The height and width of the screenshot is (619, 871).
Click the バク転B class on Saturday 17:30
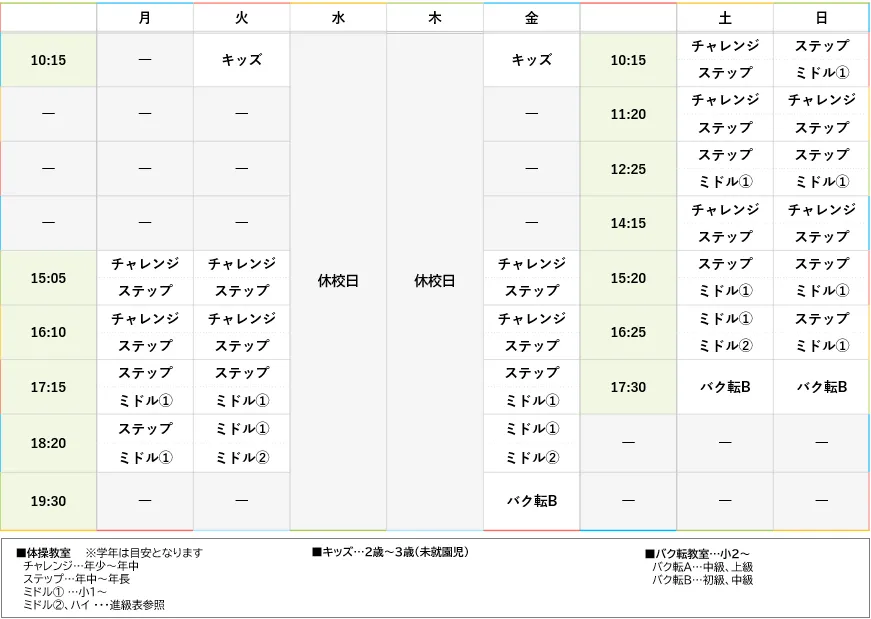coord(724,387)
